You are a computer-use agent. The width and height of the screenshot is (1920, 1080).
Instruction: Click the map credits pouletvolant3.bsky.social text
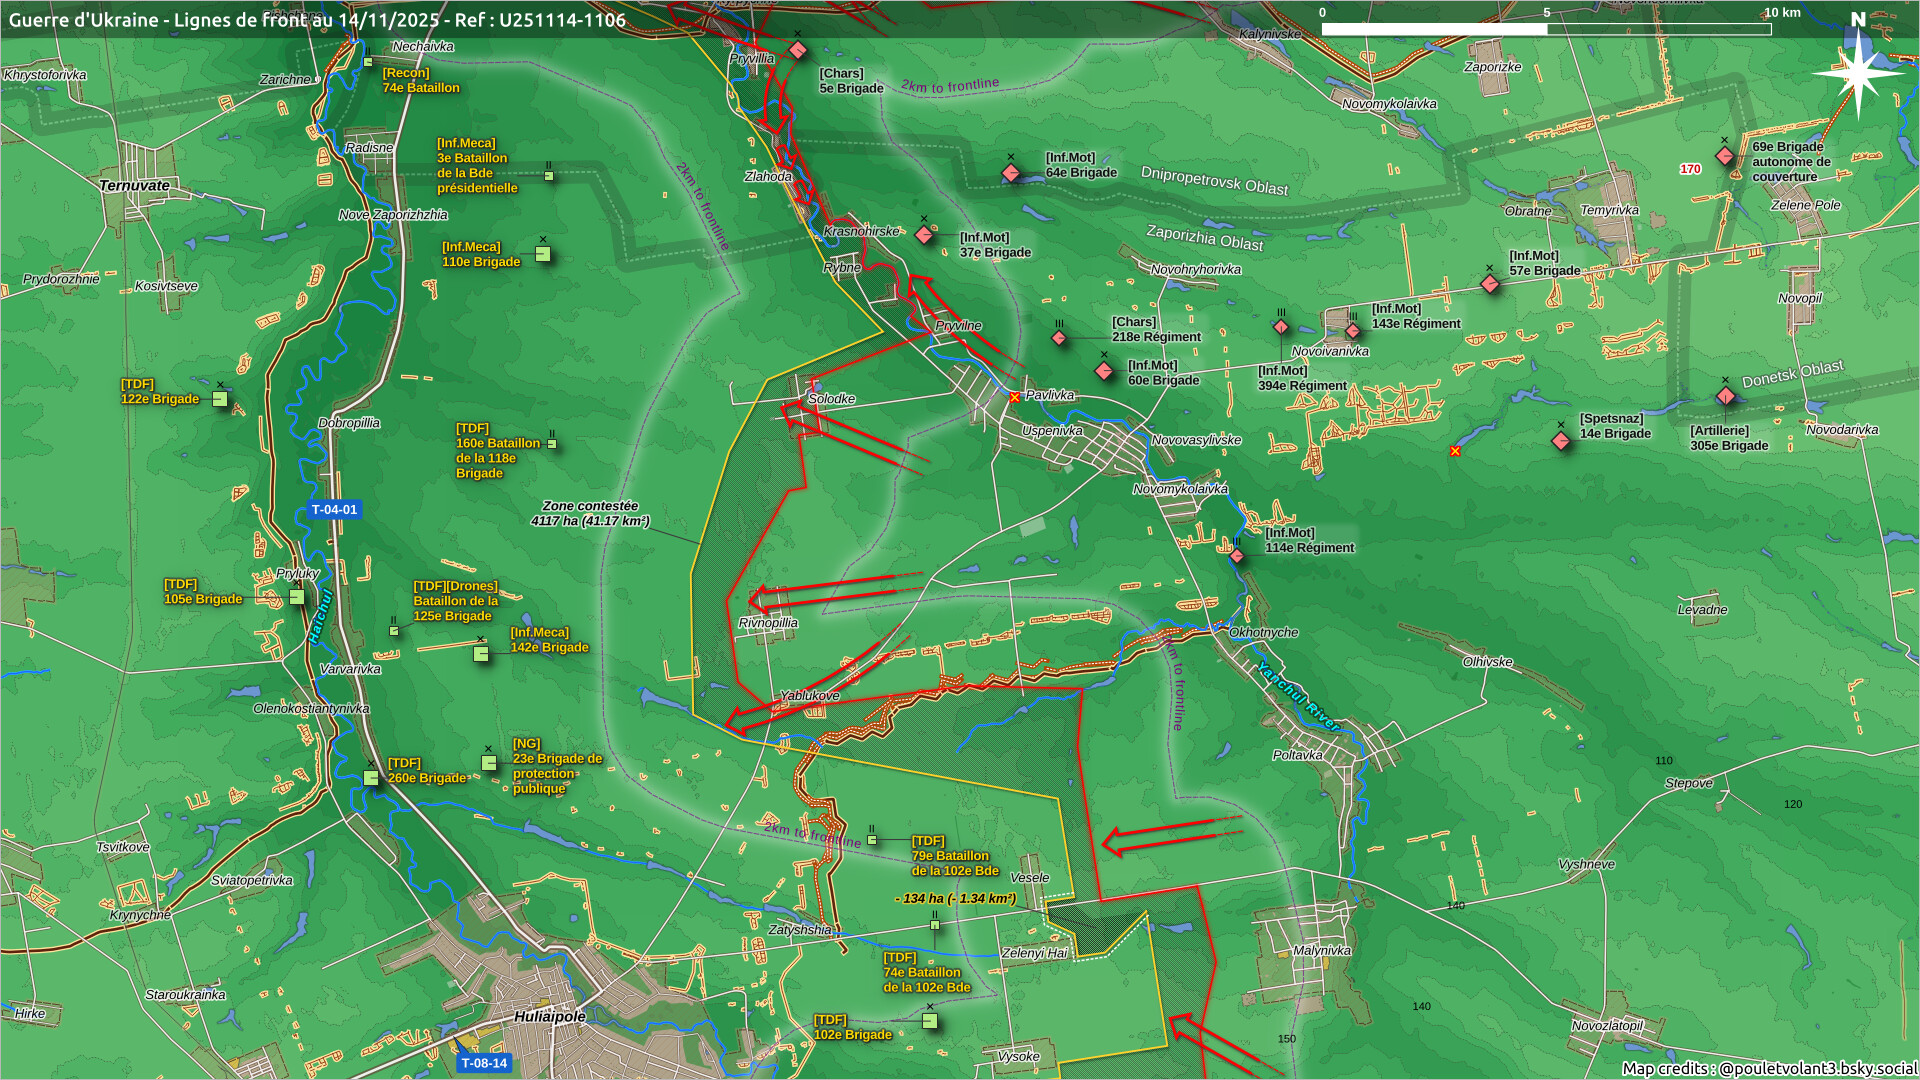(x=1768, y=1068)
